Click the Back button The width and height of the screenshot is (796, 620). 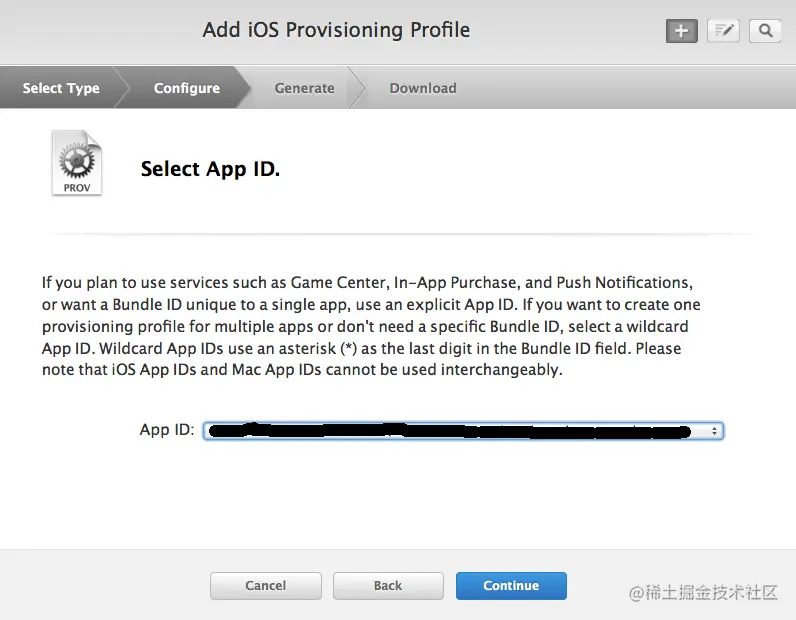coord(388,585)
